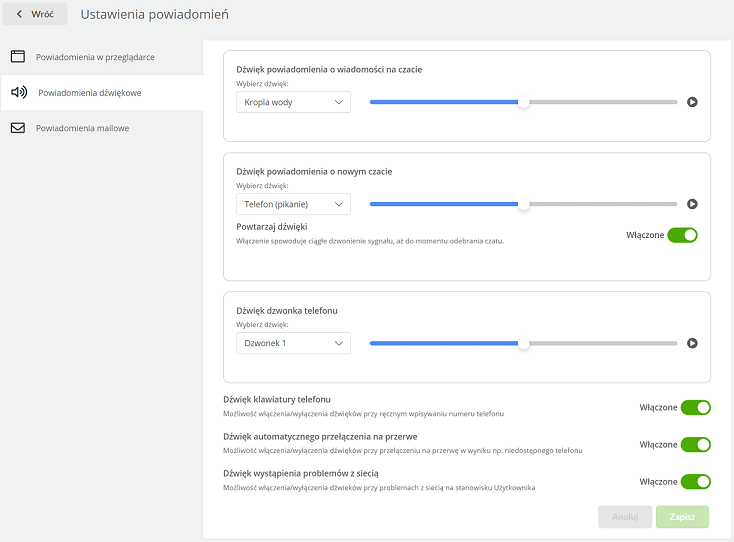734x542 pixels.
Task: Play preview of phone ringtone
Action: point(692,343)
